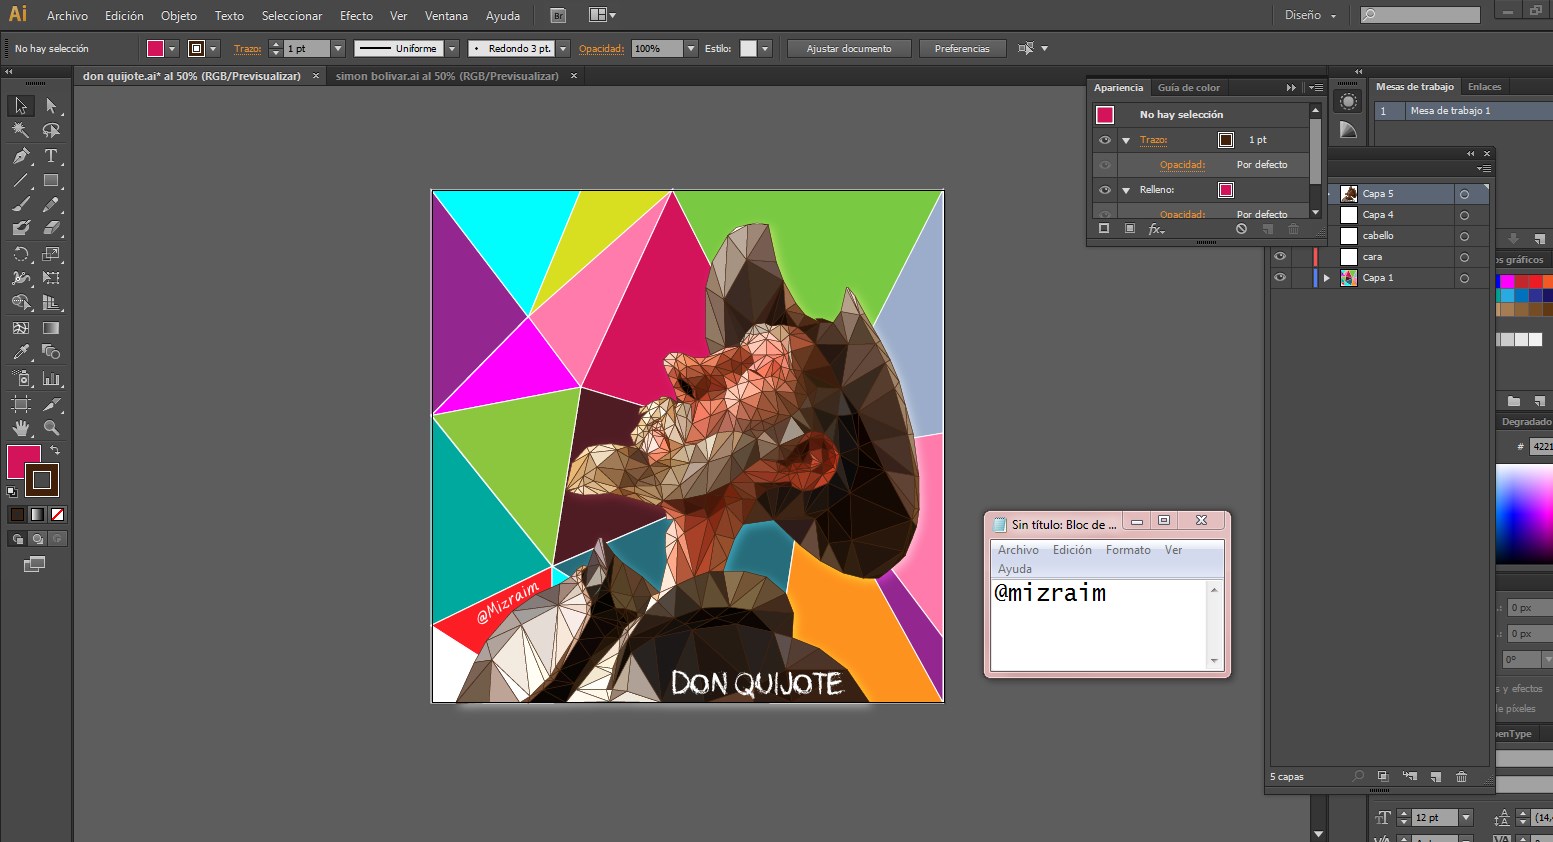Select the Scale tool

(x=51, y=254)
